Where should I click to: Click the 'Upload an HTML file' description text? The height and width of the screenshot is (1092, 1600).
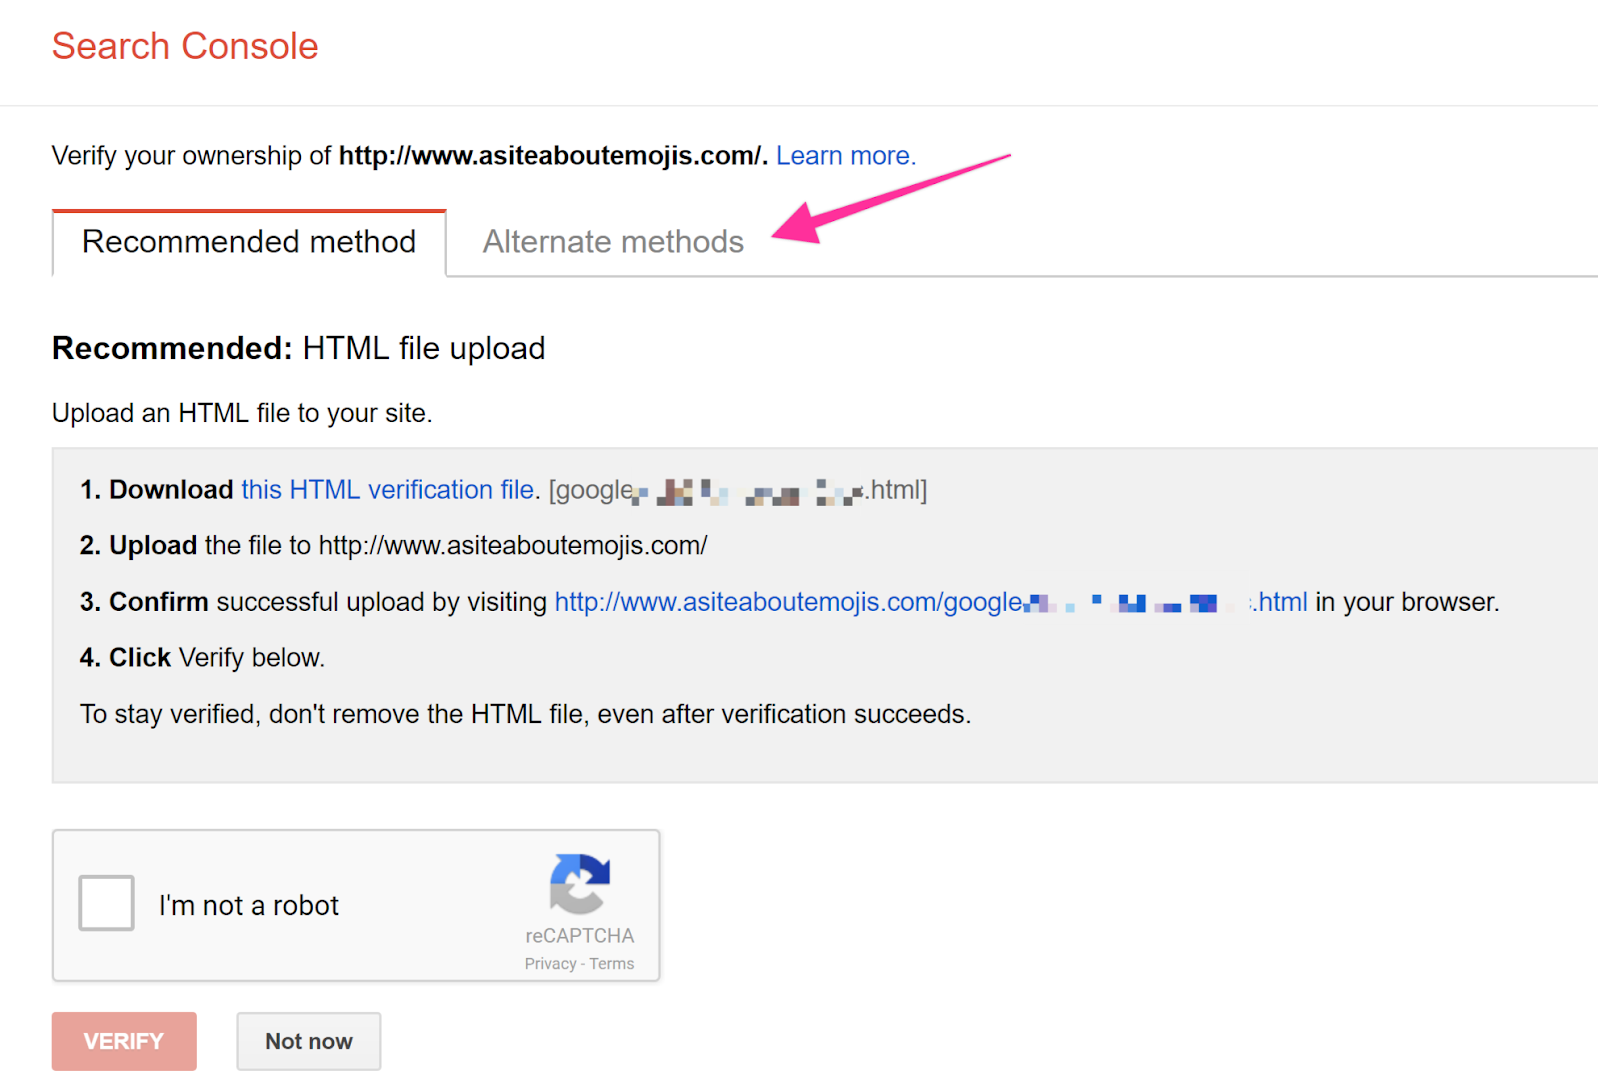pyautogui.click(x=242, y=412)
